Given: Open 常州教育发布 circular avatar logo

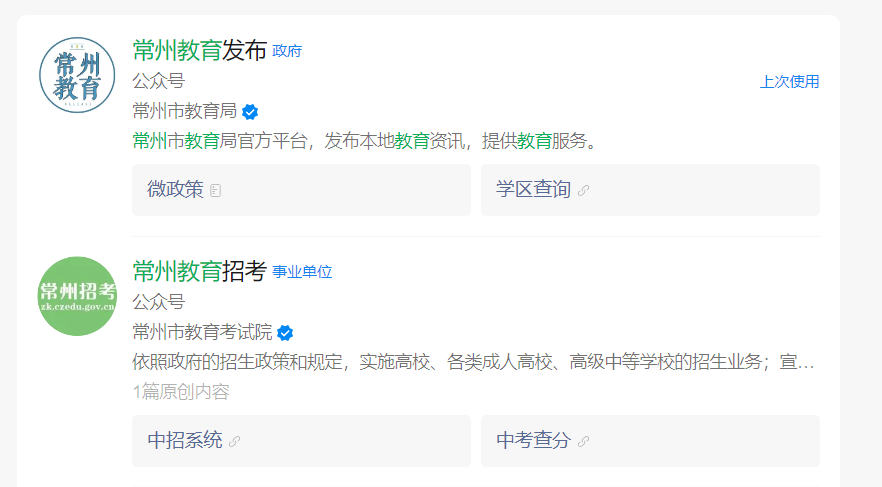Looking at the screenshot, I should 77,75.
